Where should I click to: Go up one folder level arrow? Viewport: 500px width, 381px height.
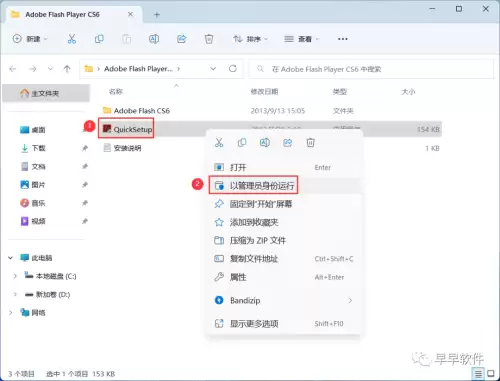[x=67, y=69]
